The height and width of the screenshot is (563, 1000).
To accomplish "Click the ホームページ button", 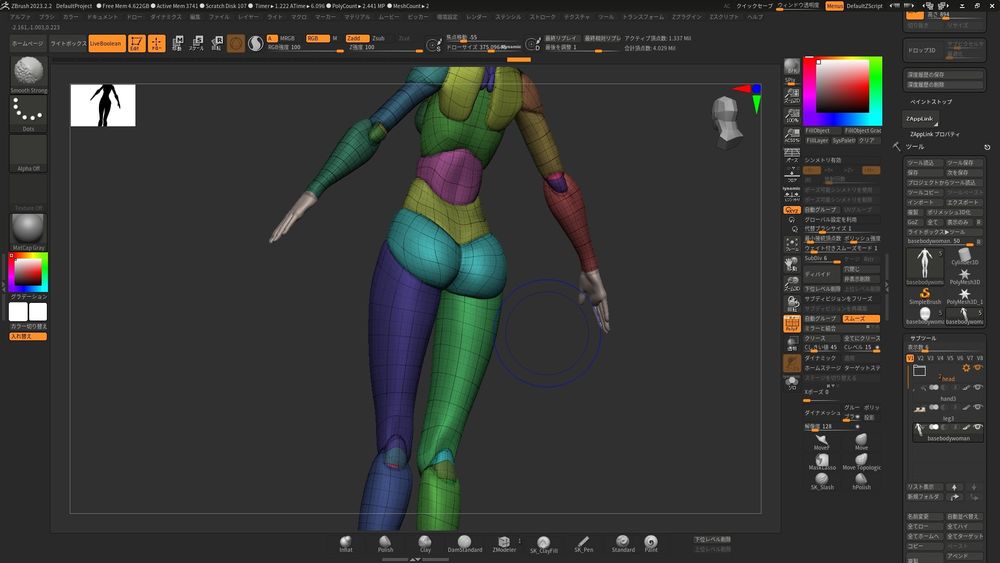I will pyautogui.click(x=28, y=43).
